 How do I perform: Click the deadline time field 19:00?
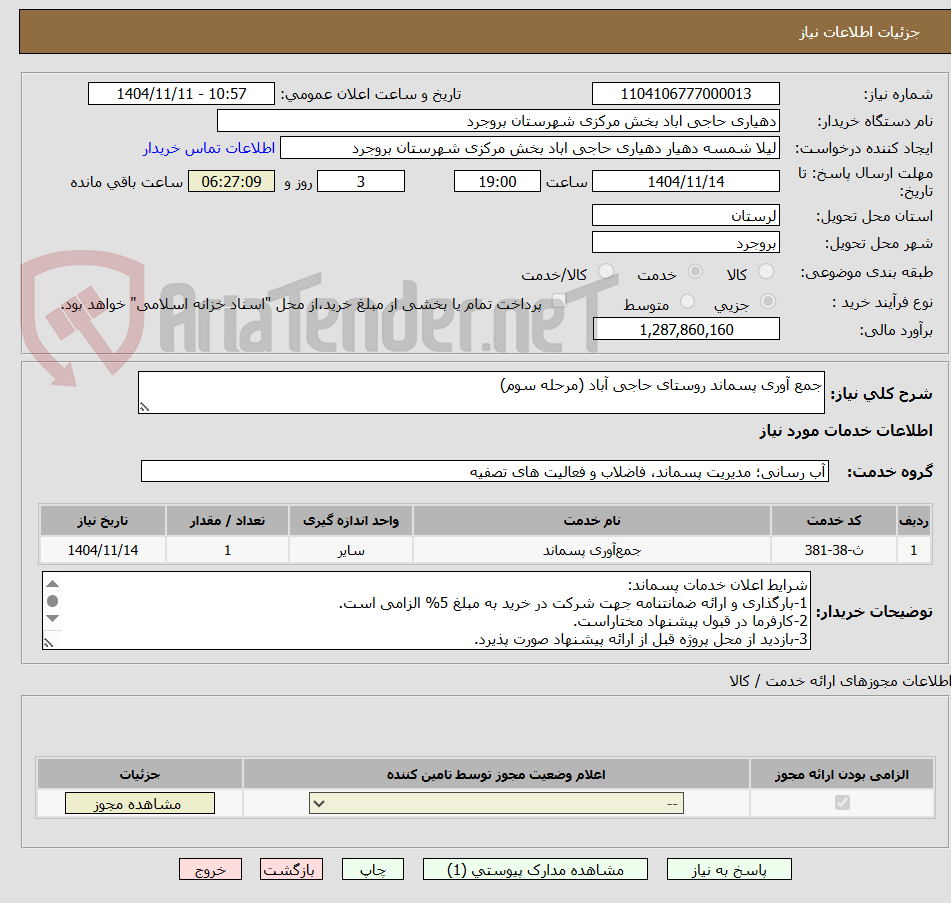click(x=497, y=181)
